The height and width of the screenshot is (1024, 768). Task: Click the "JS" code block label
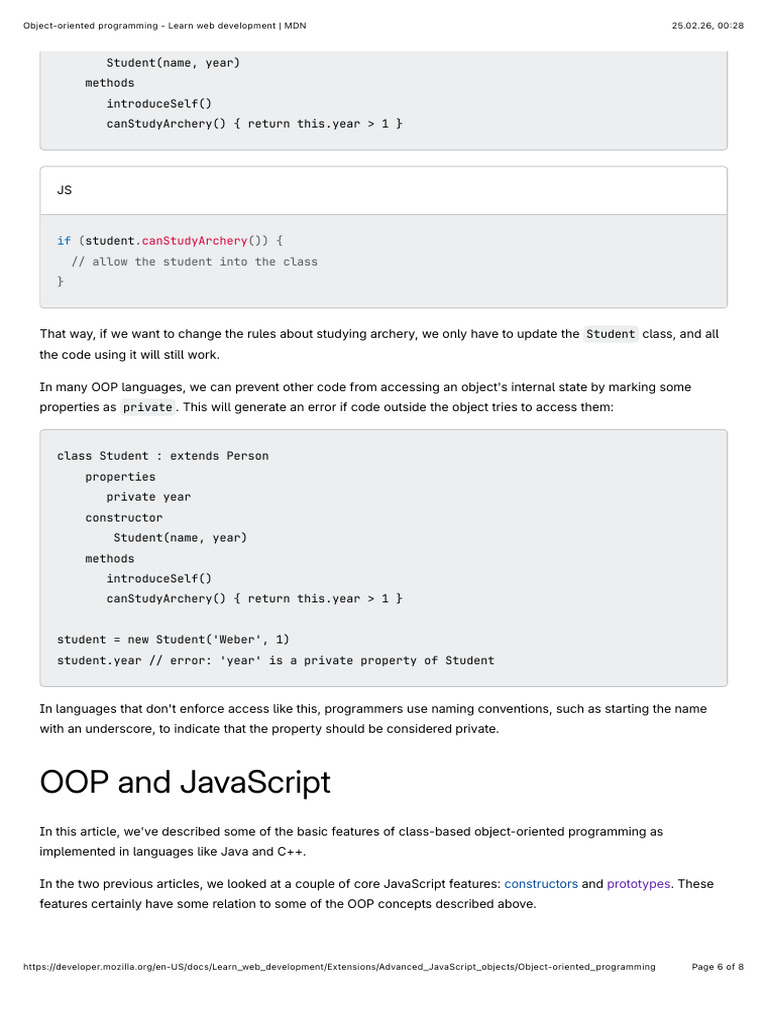click(x=65, y=189)
